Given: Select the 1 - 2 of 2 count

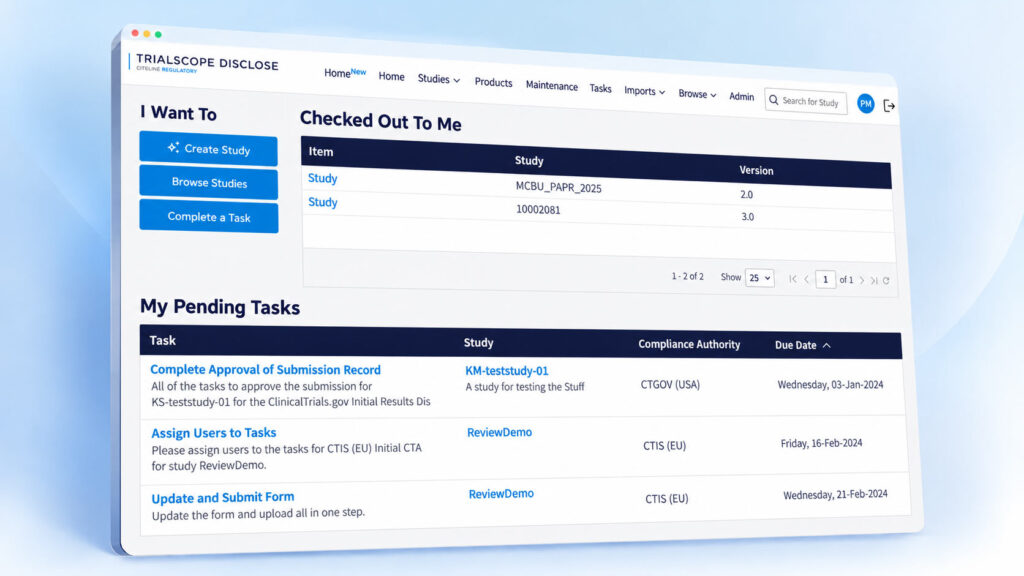Looking at the screenshot, I should click(688, 276).
